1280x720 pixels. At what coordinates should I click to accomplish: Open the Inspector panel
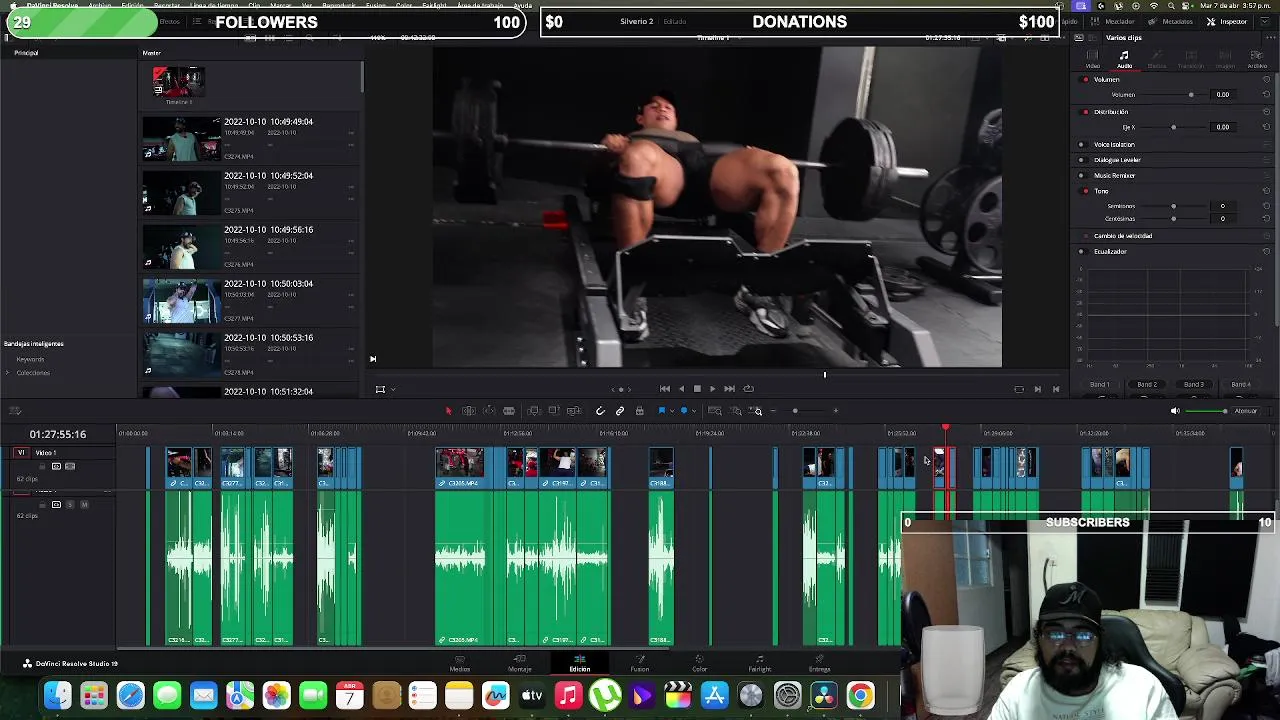[x=1228, y=21]
